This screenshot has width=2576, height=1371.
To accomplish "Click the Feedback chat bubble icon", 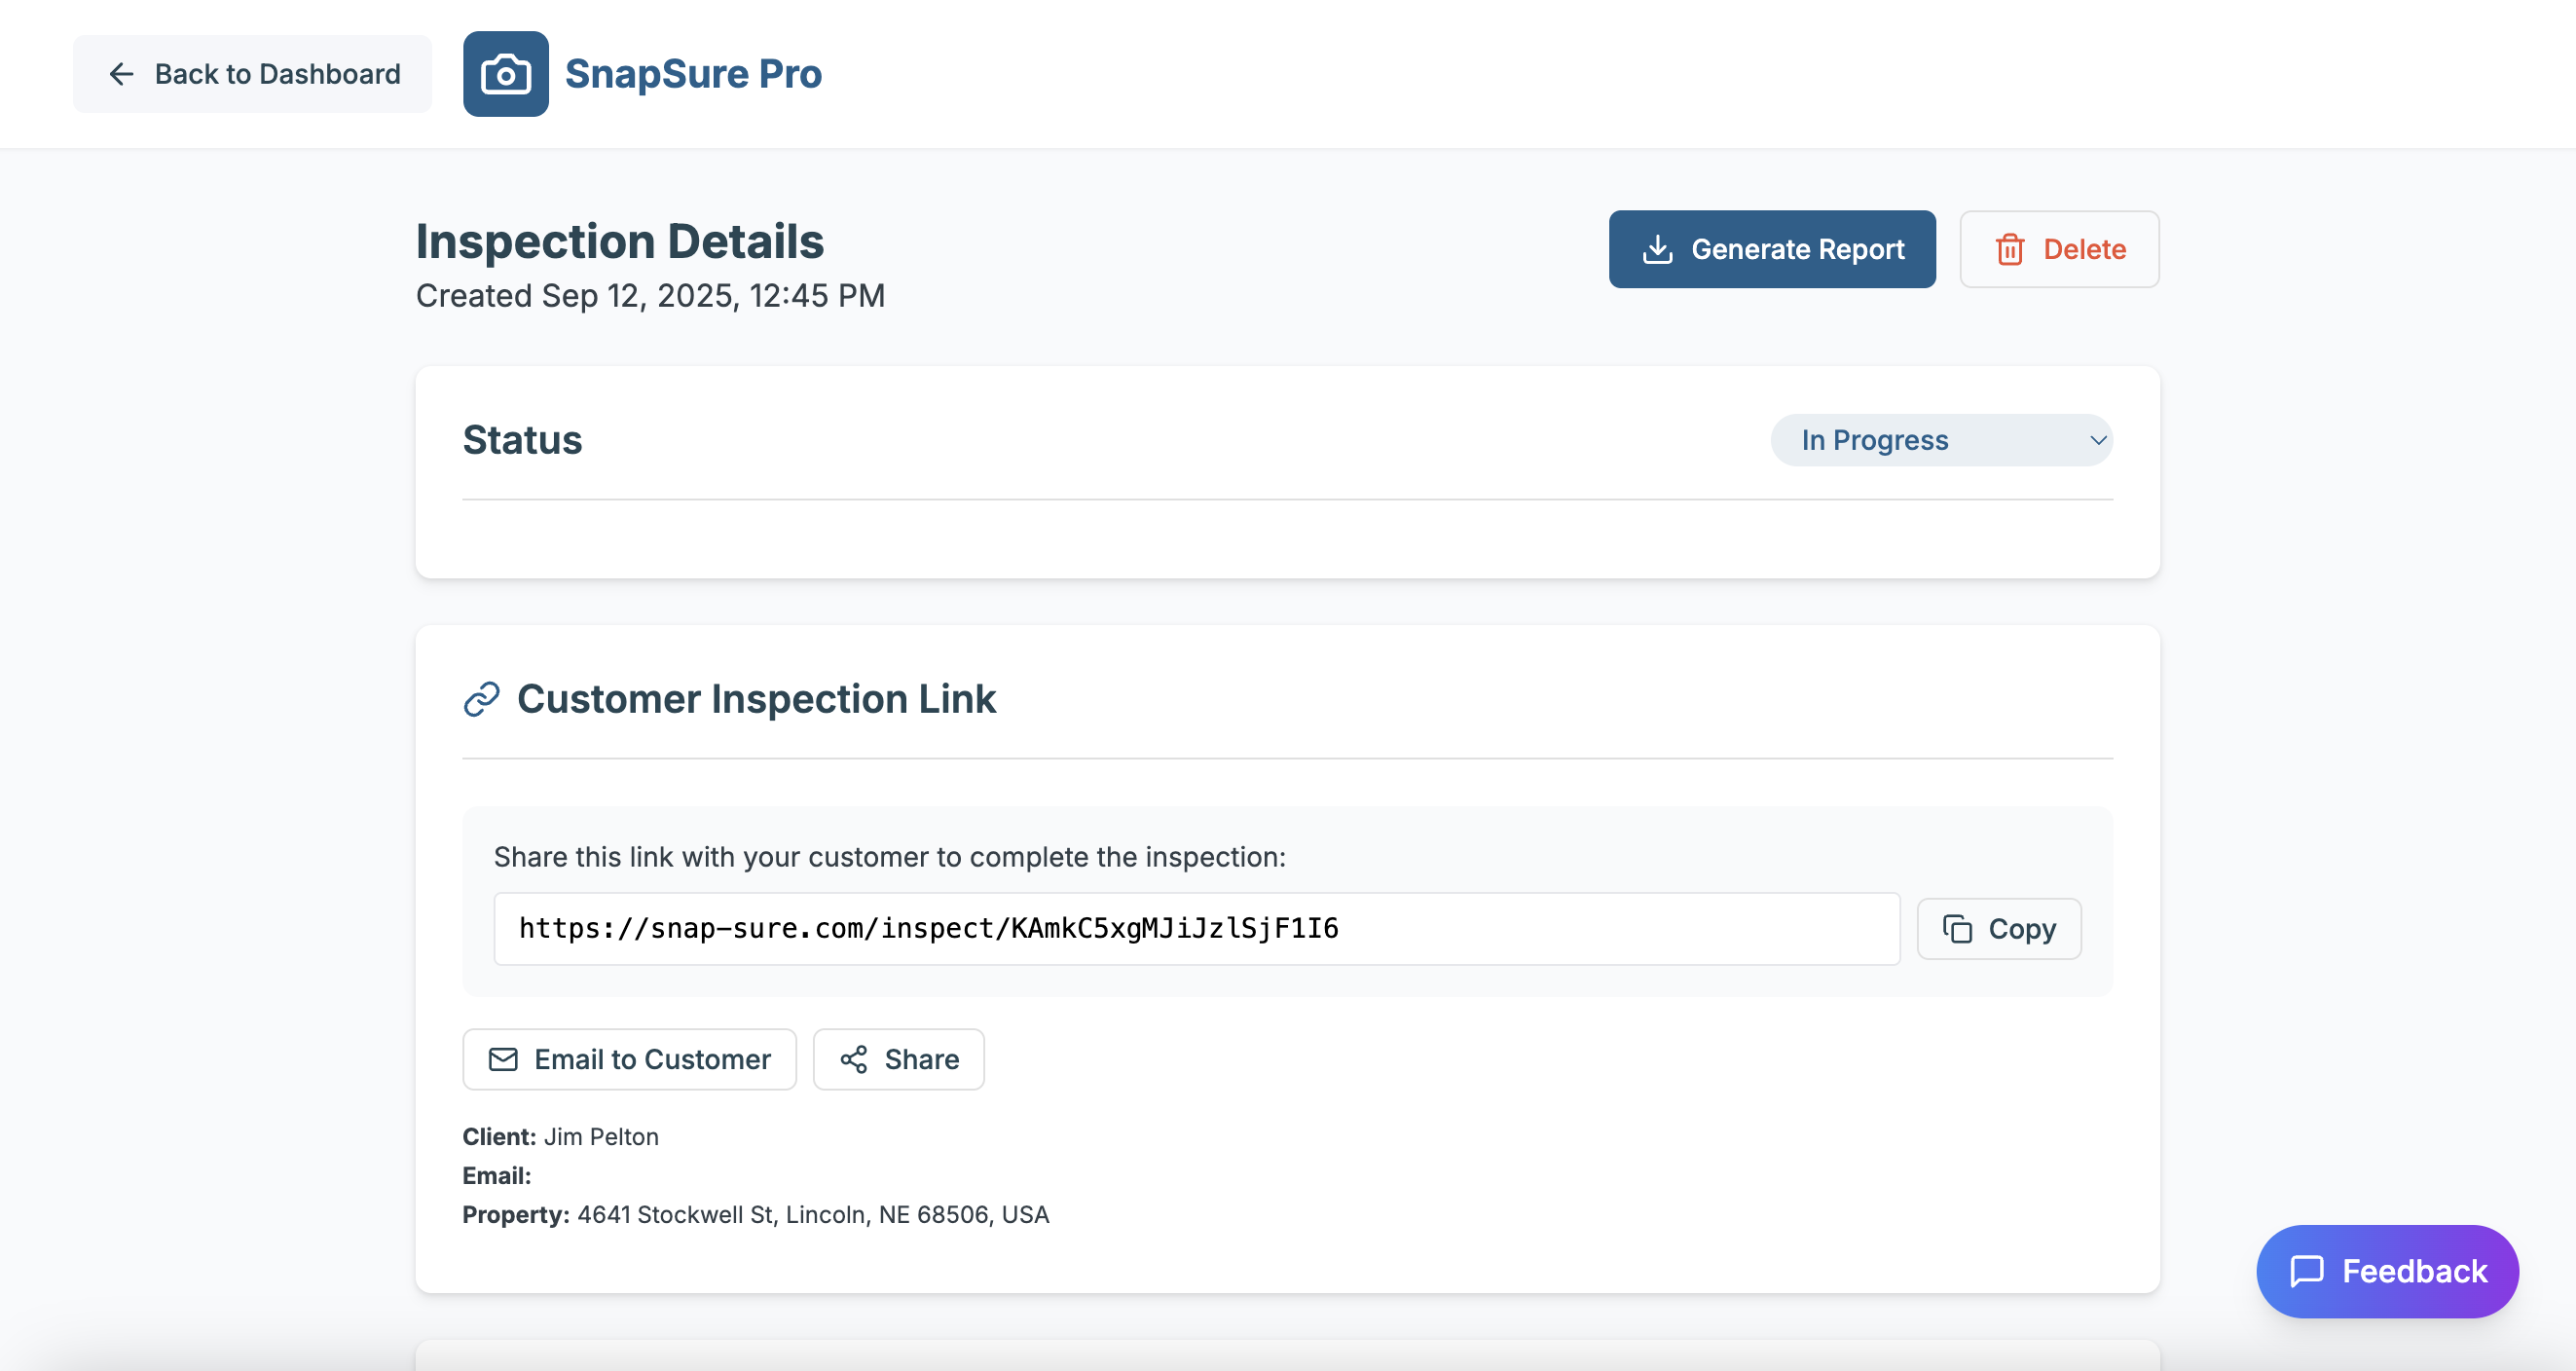I will coord(2307,1271).
